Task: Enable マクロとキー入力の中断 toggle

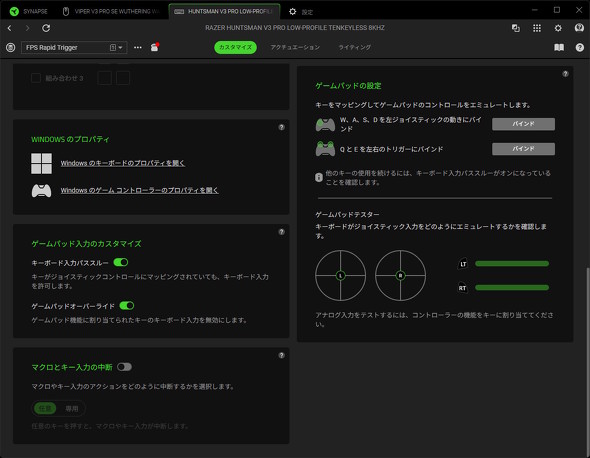Action: point(124,367)
